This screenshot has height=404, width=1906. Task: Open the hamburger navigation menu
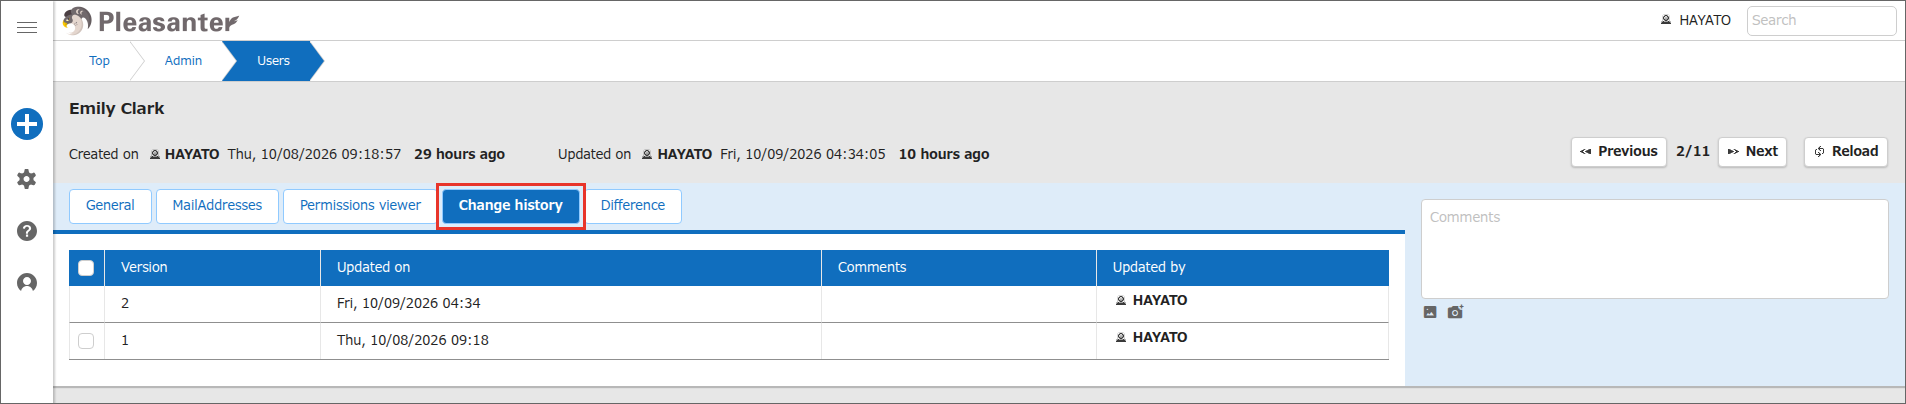point(27,27)
